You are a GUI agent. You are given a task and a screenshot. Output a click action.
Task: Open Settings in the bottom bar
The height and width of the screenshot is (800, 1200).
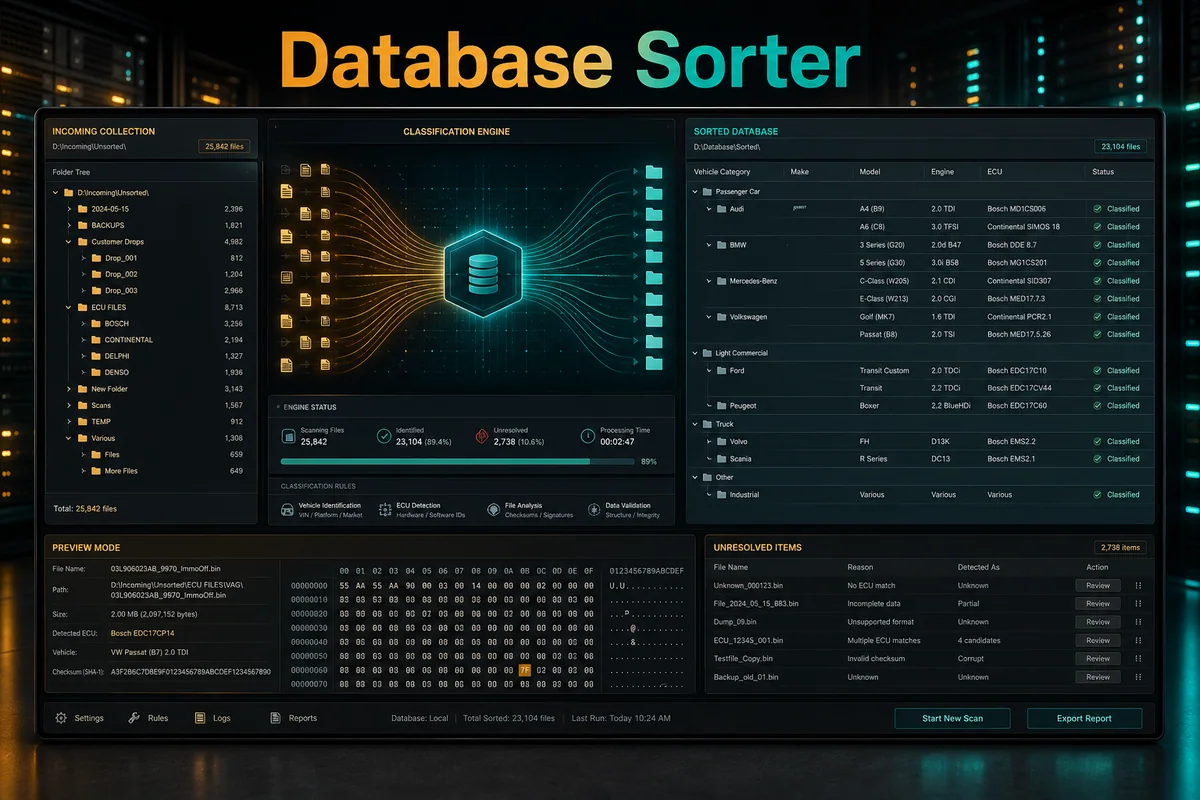click(x=80, y=718)
